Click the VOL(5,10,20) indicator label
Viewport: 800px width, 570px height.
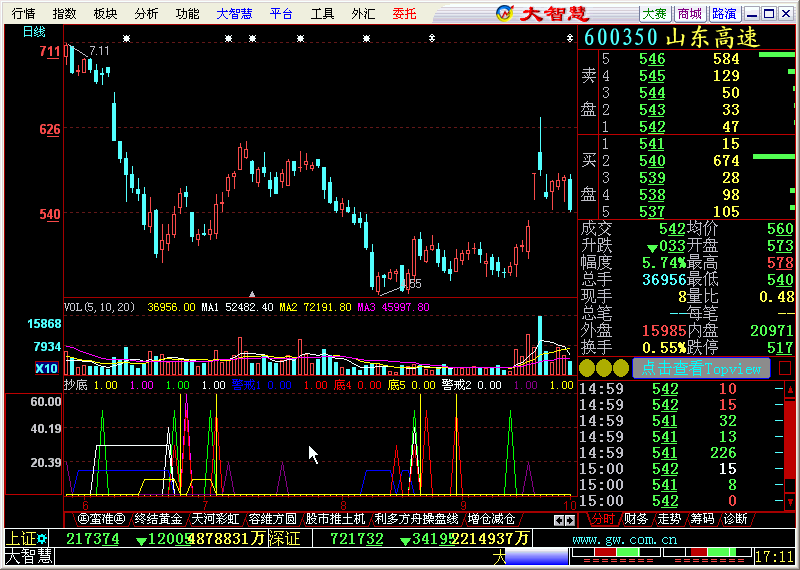pyautogui.click(x=99, y=307)
